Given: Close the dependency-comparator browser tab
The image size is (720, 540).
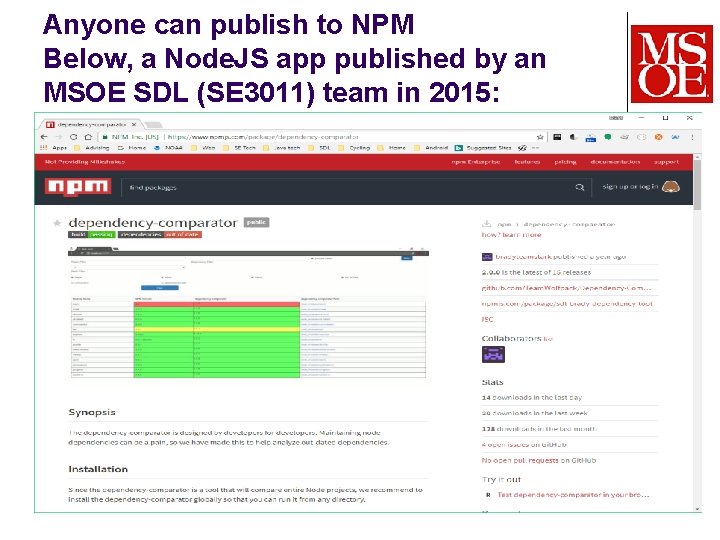Looking at the screenshot, I should tap(134, 124).
